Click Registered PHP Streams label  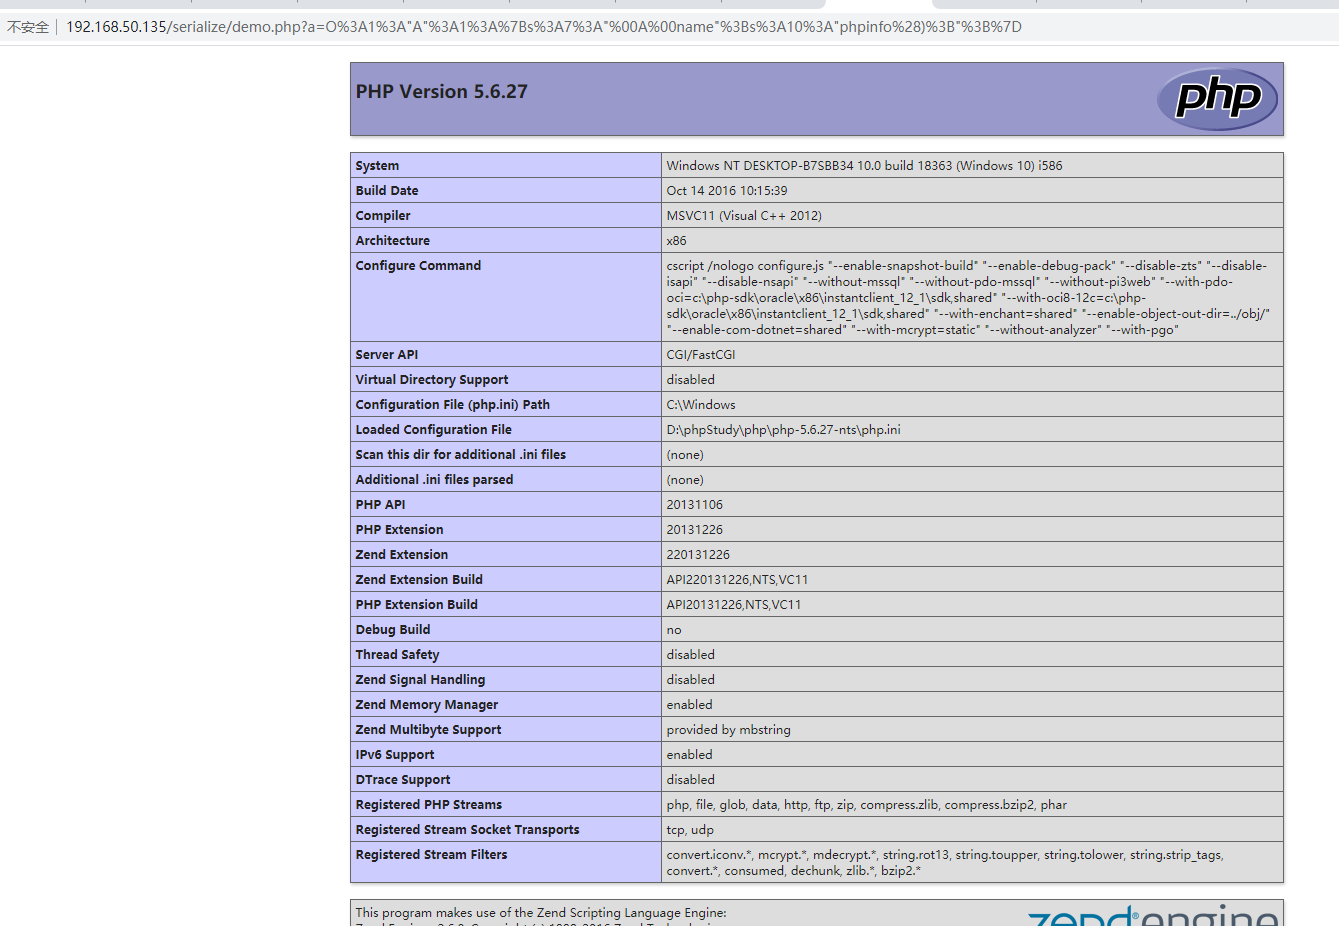pyautogui.click(x=429, y=805)
